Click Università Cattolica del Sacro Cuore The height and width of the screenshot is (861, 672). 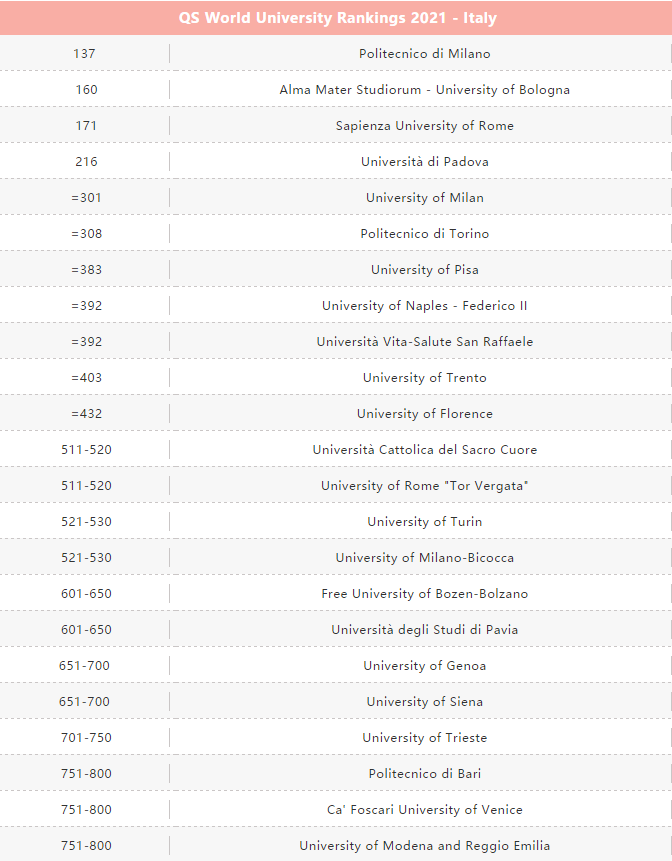(x=424, y=450)
